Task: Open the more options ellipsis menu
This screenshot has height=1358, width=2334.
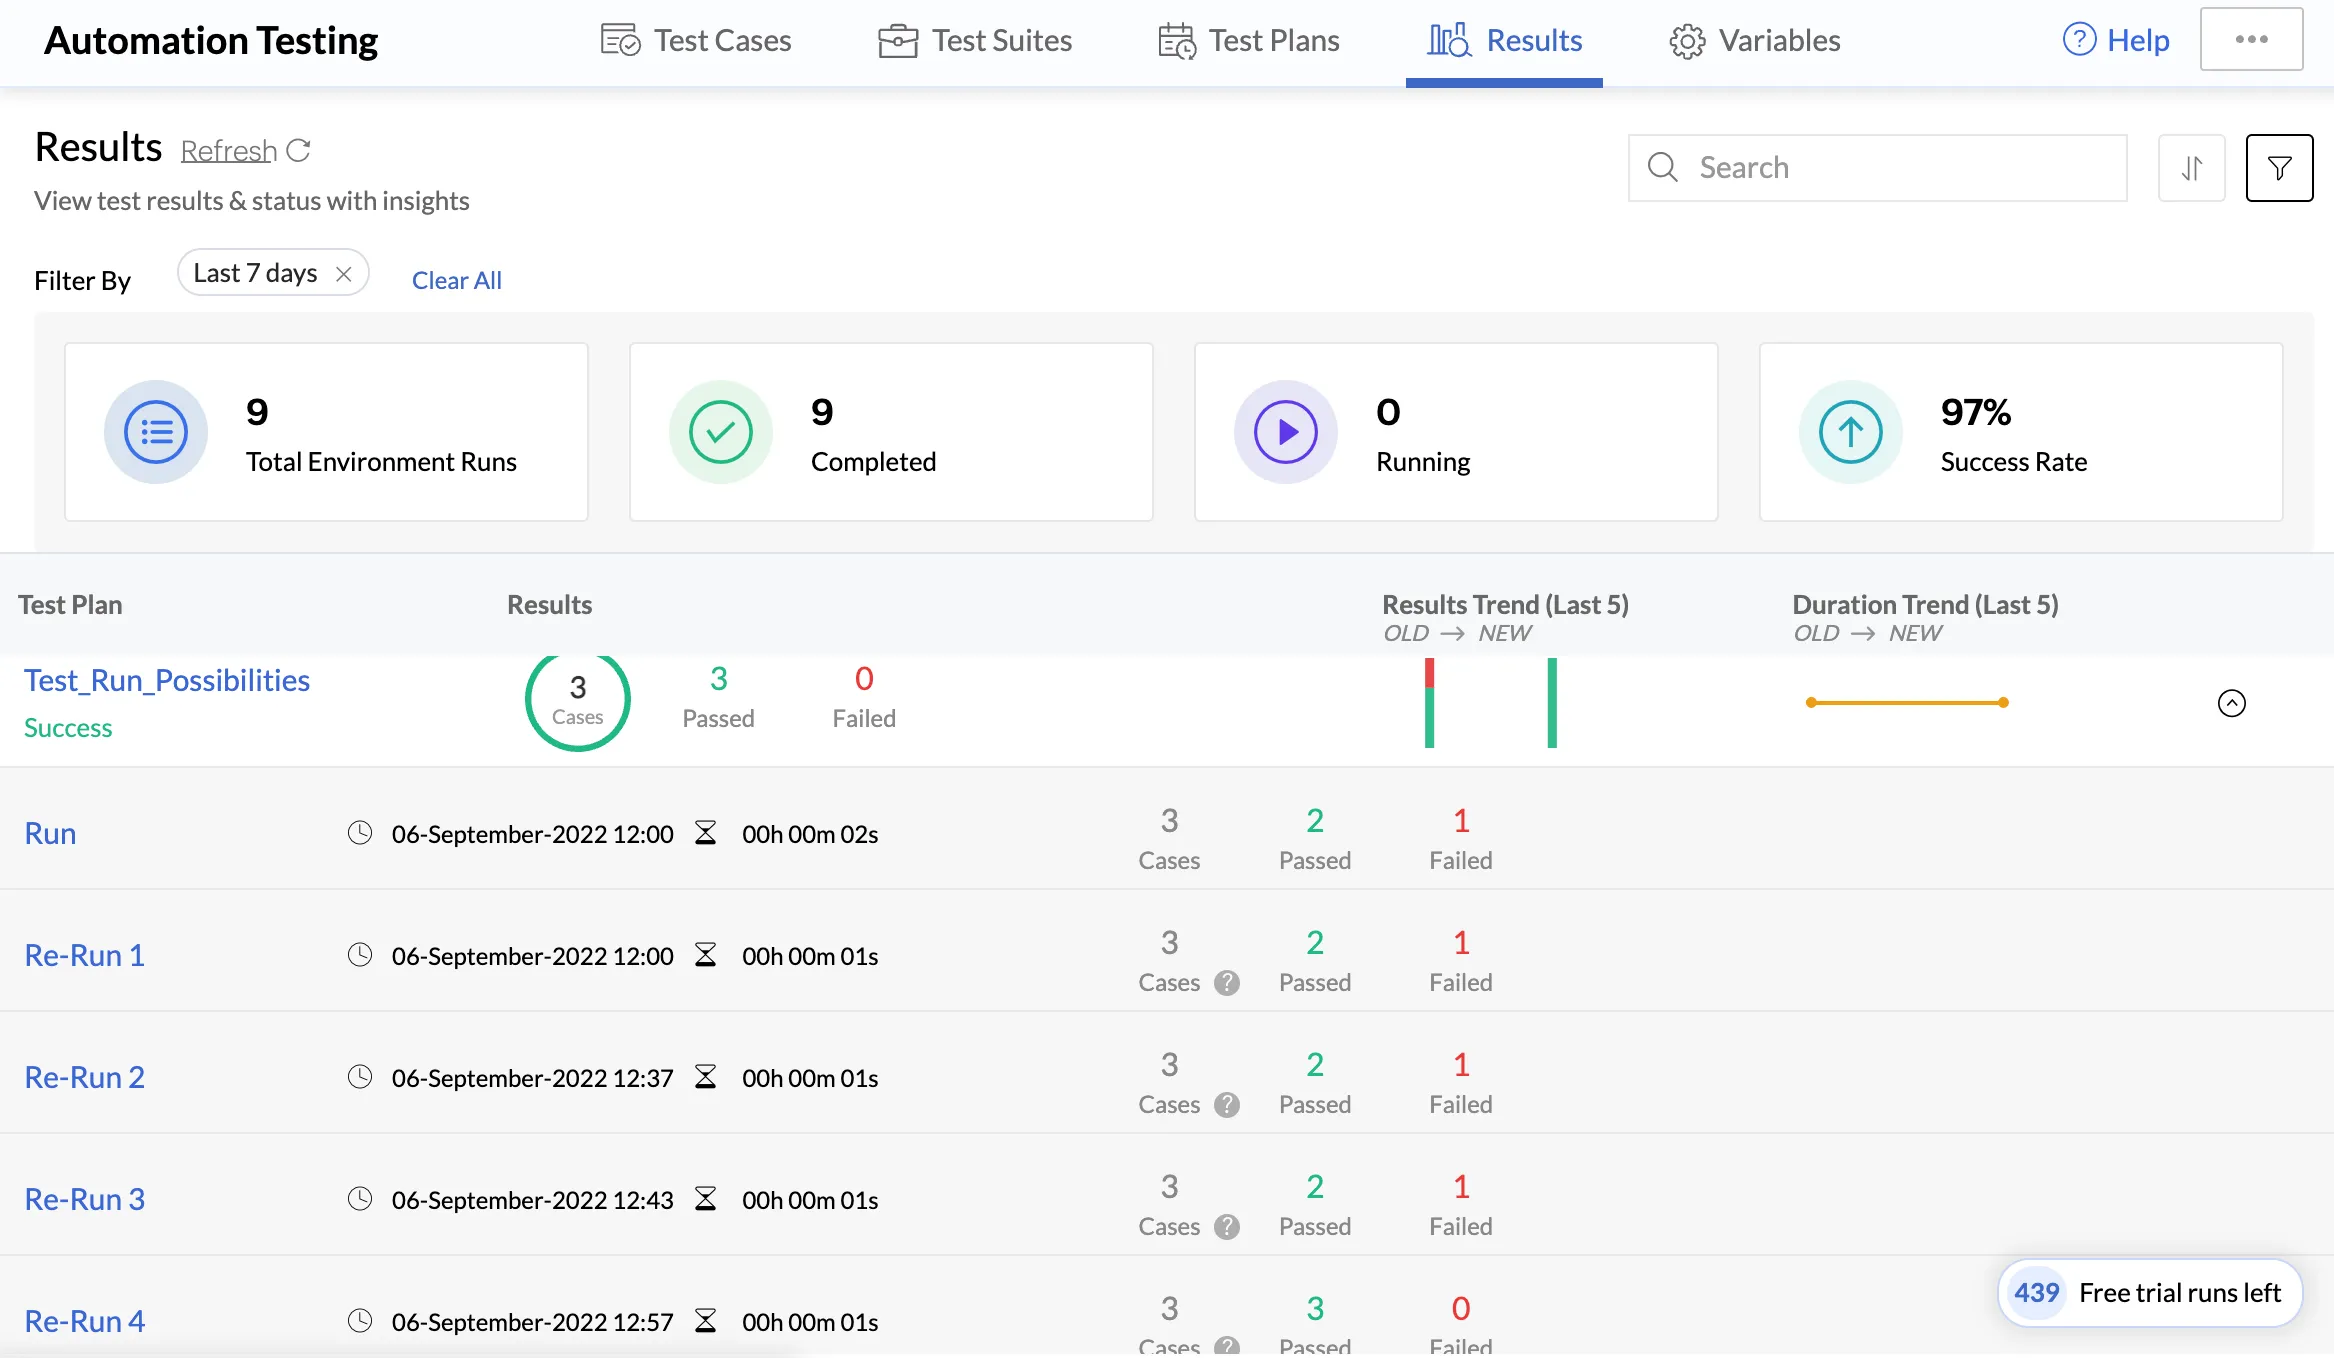Action: coord(2252,40)
